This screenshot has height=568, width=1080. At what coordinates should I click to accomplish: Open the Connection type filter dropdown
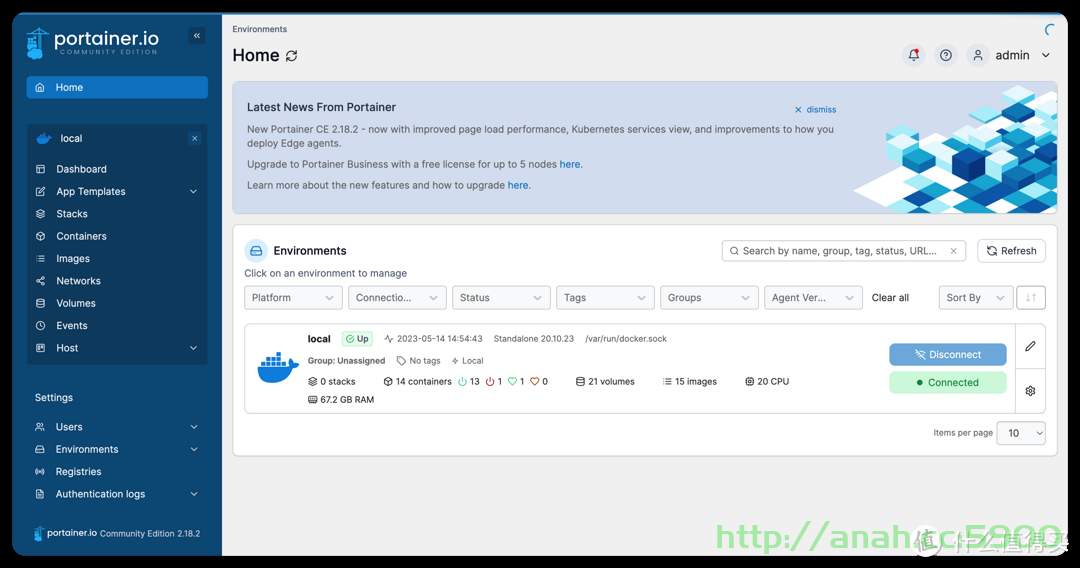pos(397,297)
